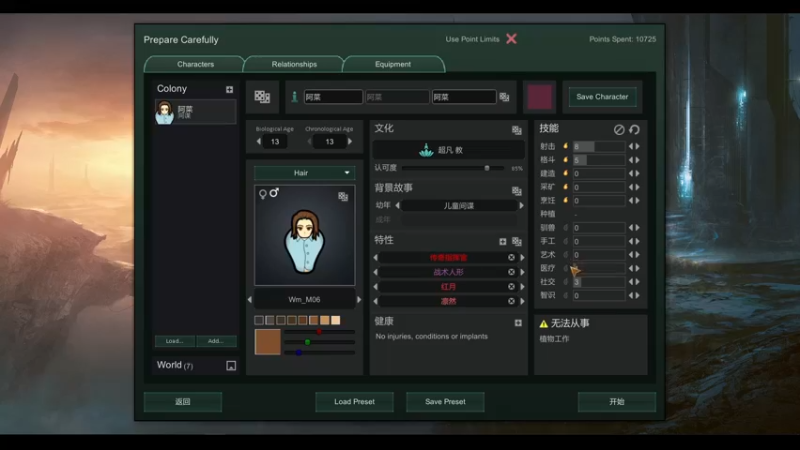The image size is (800, 450).
Task: Click the 超凡教 ideology lotus icon
Action: pyautogui.click(x=426, y=149)
